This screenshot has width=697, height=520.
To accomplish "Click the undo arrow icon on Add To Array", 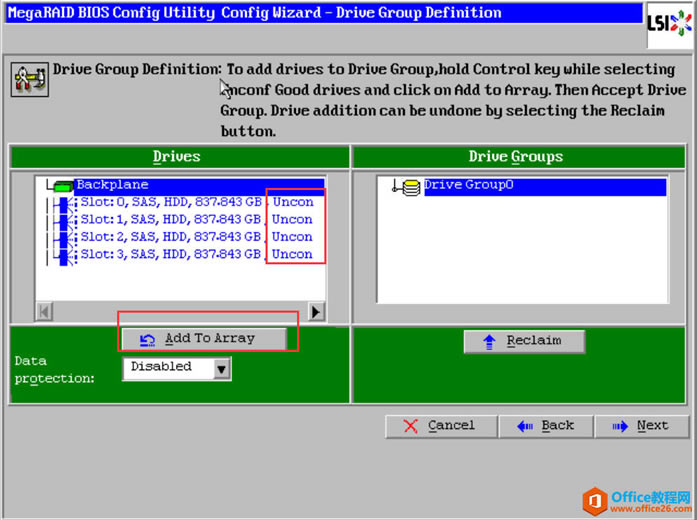I will 147,340.
